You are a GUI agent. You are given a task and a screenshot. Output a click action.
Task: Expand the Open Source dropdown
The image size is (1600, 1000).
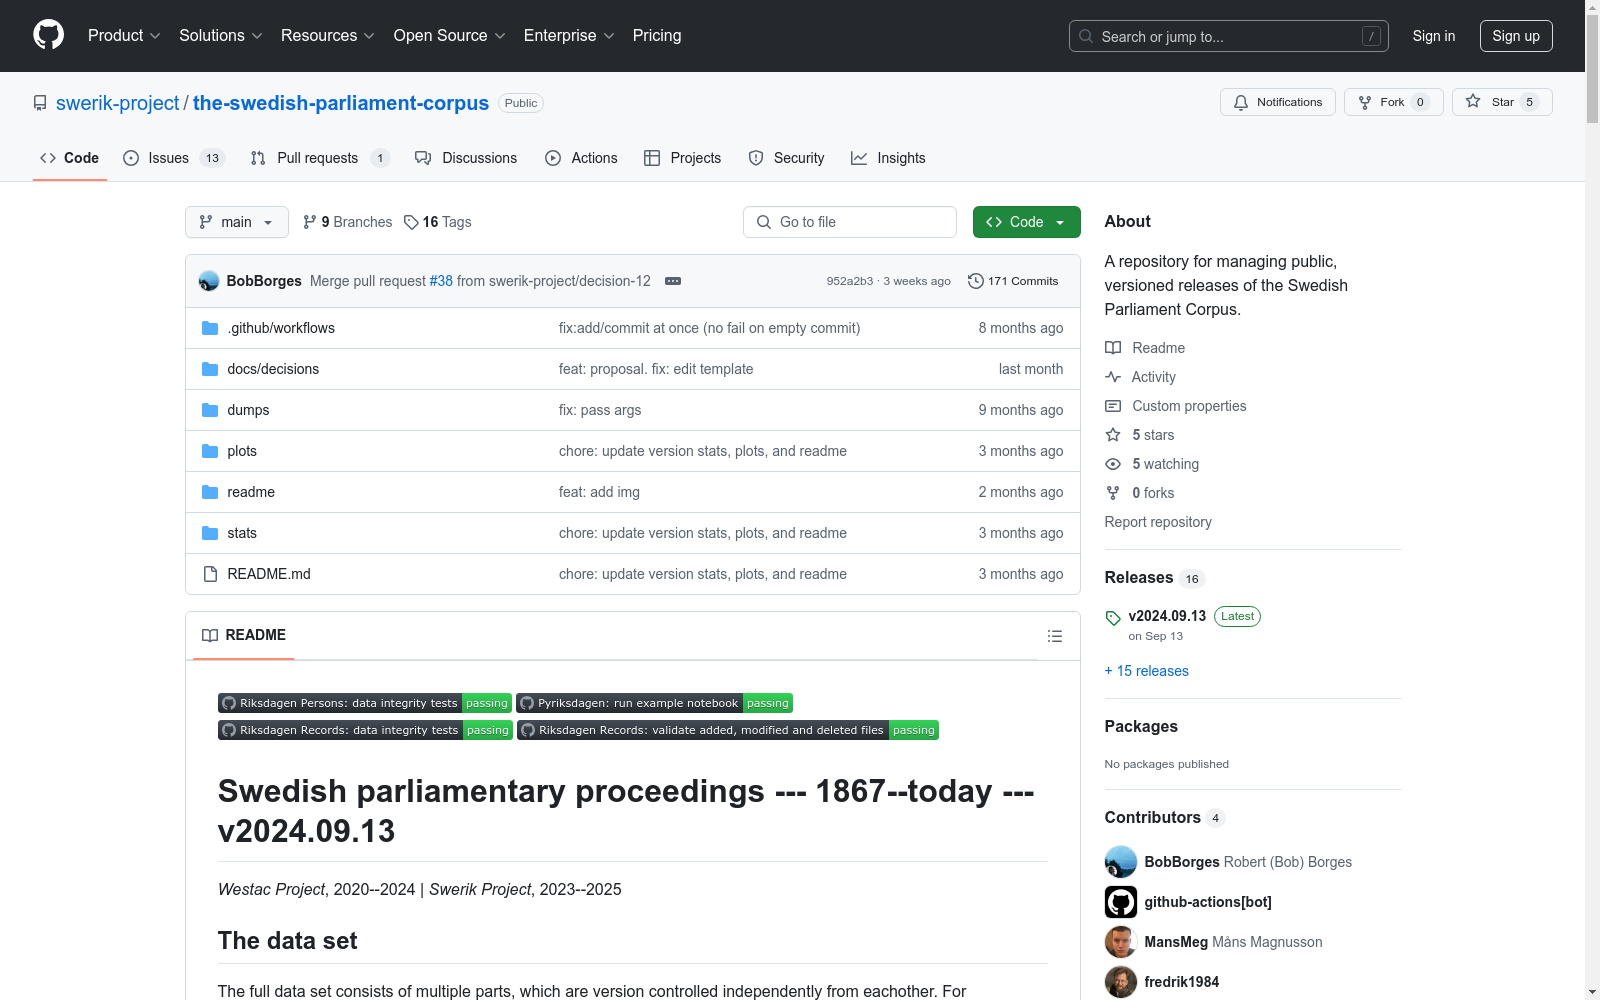(x=450, y=35)
